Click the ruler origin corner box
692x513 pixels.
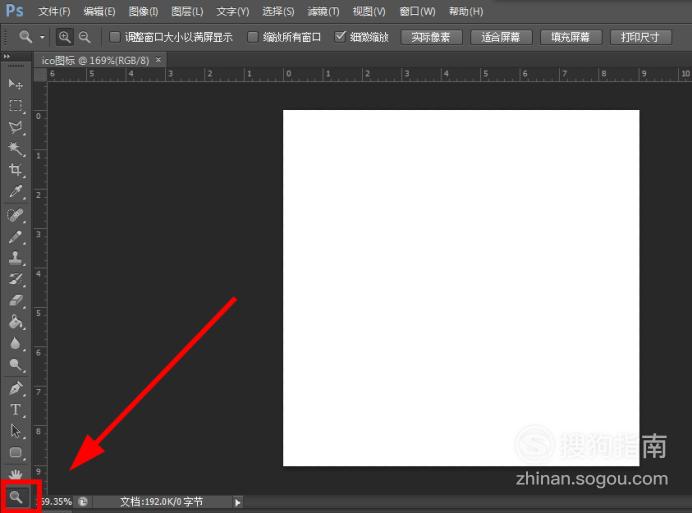pyautogui.click(x=41, y=75)
